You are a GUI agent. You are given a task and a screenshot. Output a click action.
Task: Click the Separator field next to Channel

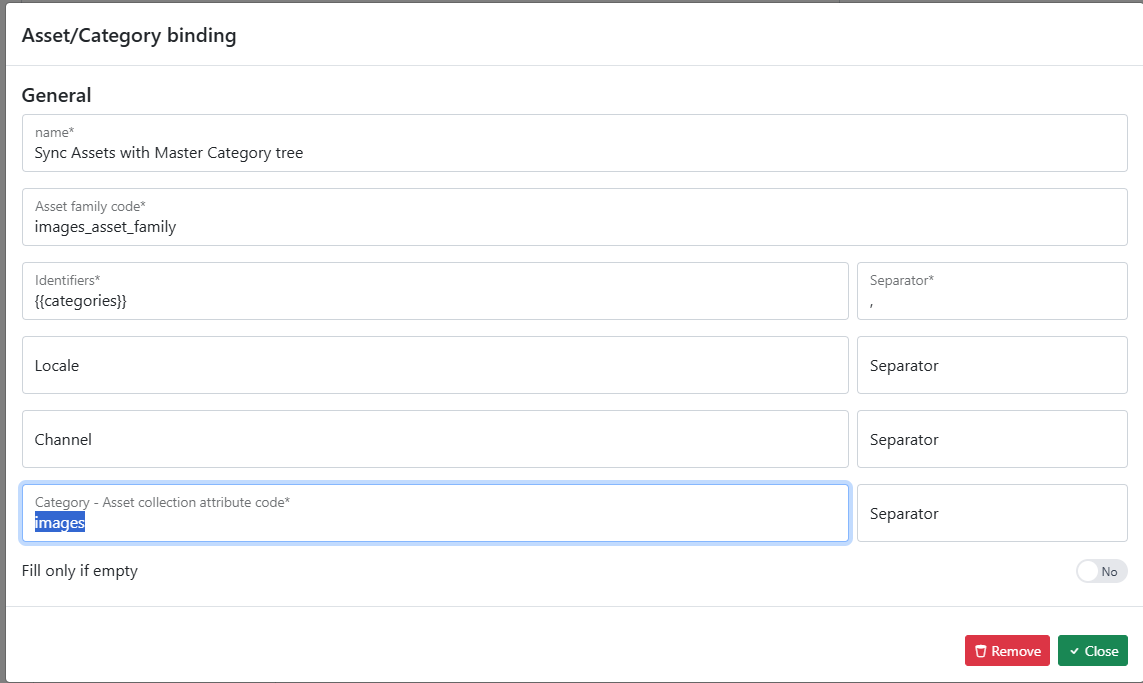992,439
